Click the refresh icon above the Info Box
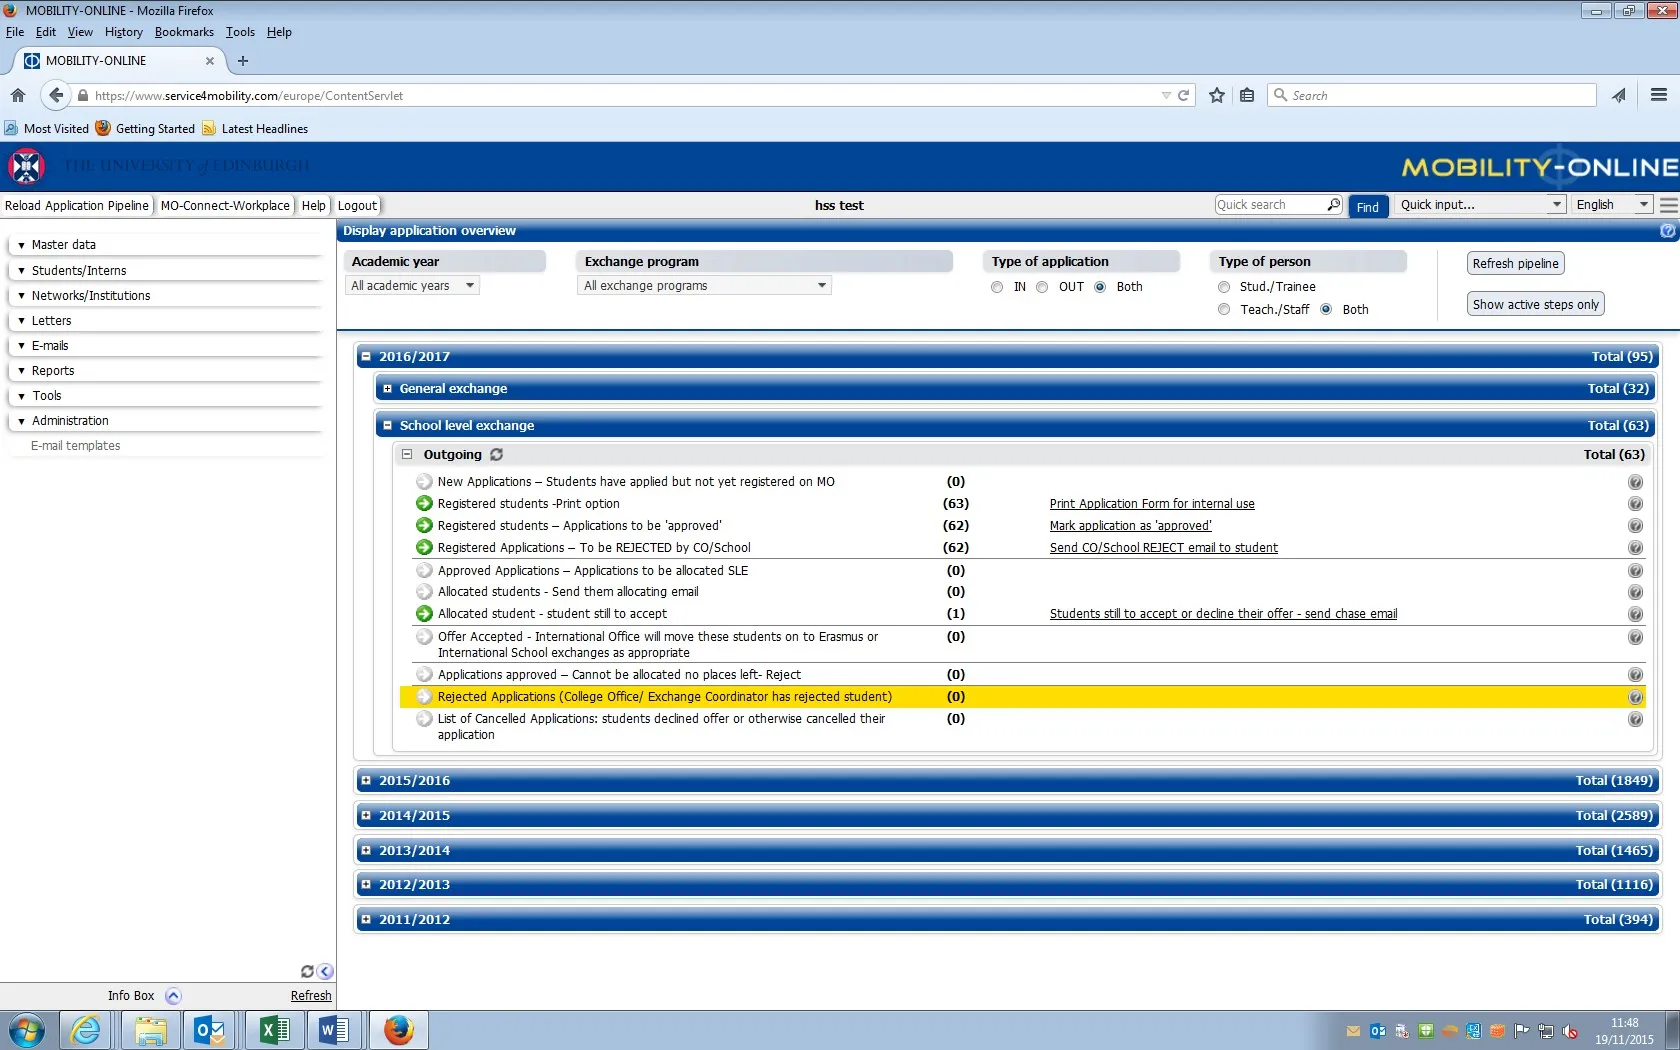Viewport: 1680px width, 1050px height. [x=307, y=971]
